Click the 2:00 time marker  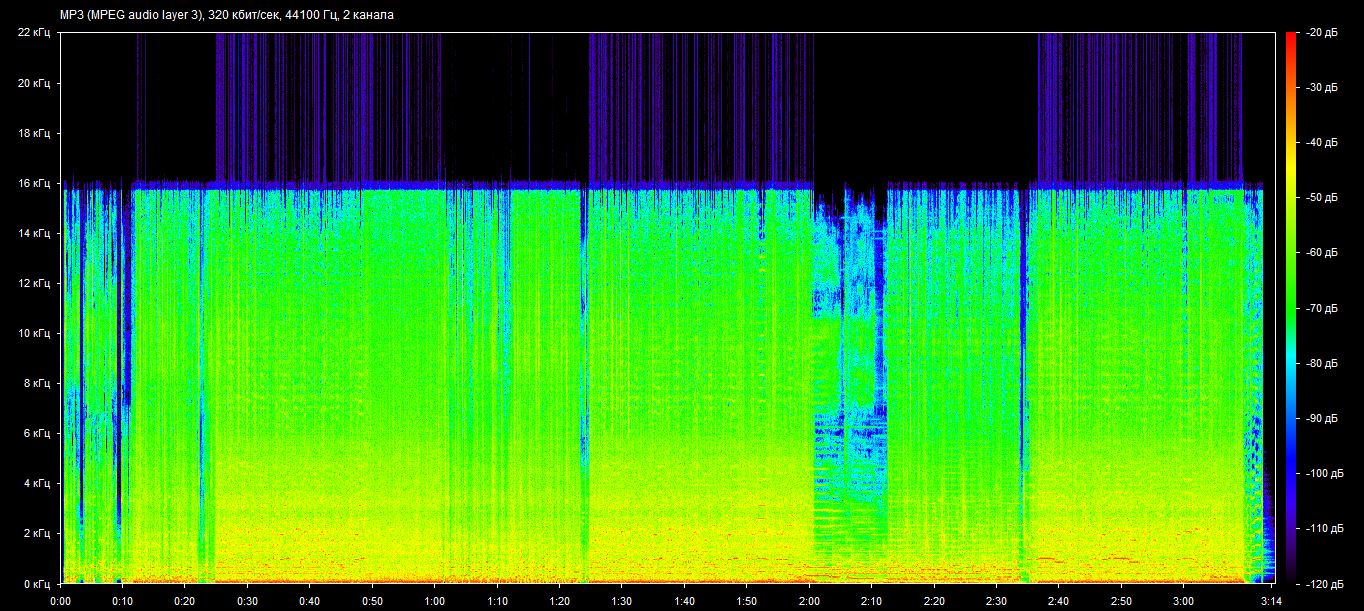click(x=808, y=601)
